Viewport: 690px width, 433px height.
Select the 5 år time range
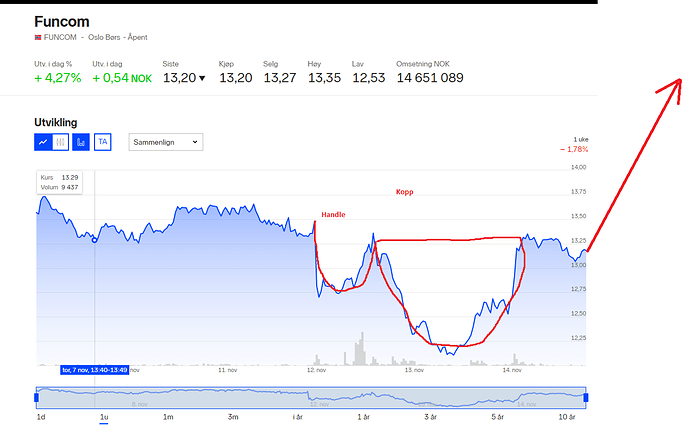[498, 417]
